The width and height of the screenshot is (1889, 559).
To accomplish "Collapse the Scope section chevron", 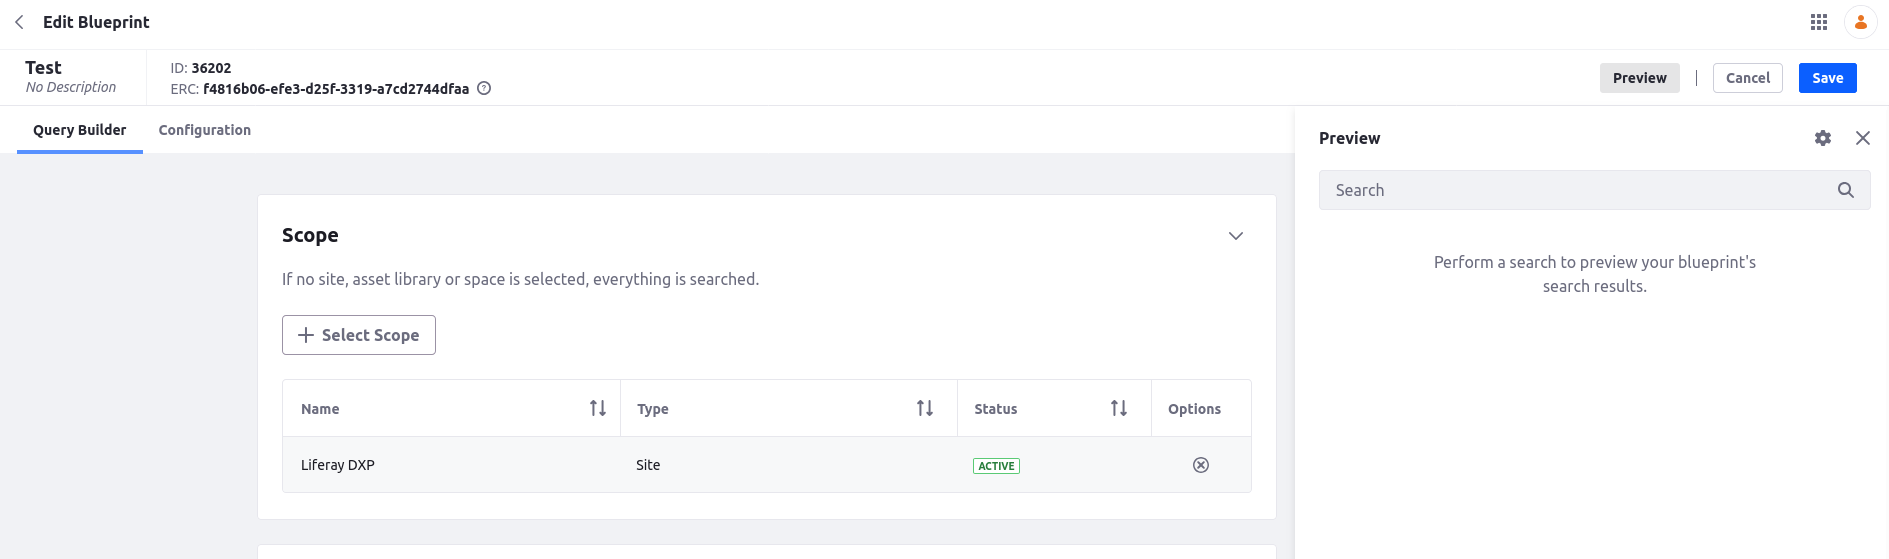I will pos(1236,236).
